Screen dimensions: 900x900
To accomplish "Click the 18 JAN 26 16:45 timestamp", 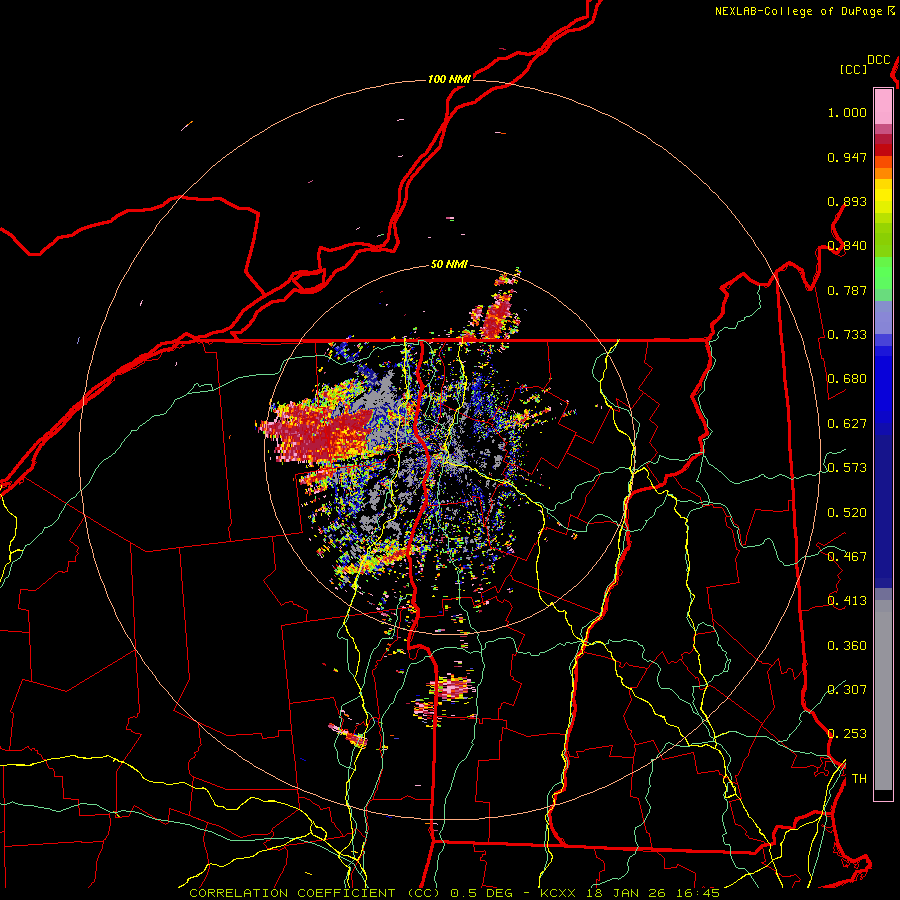I will coord(653,893).
